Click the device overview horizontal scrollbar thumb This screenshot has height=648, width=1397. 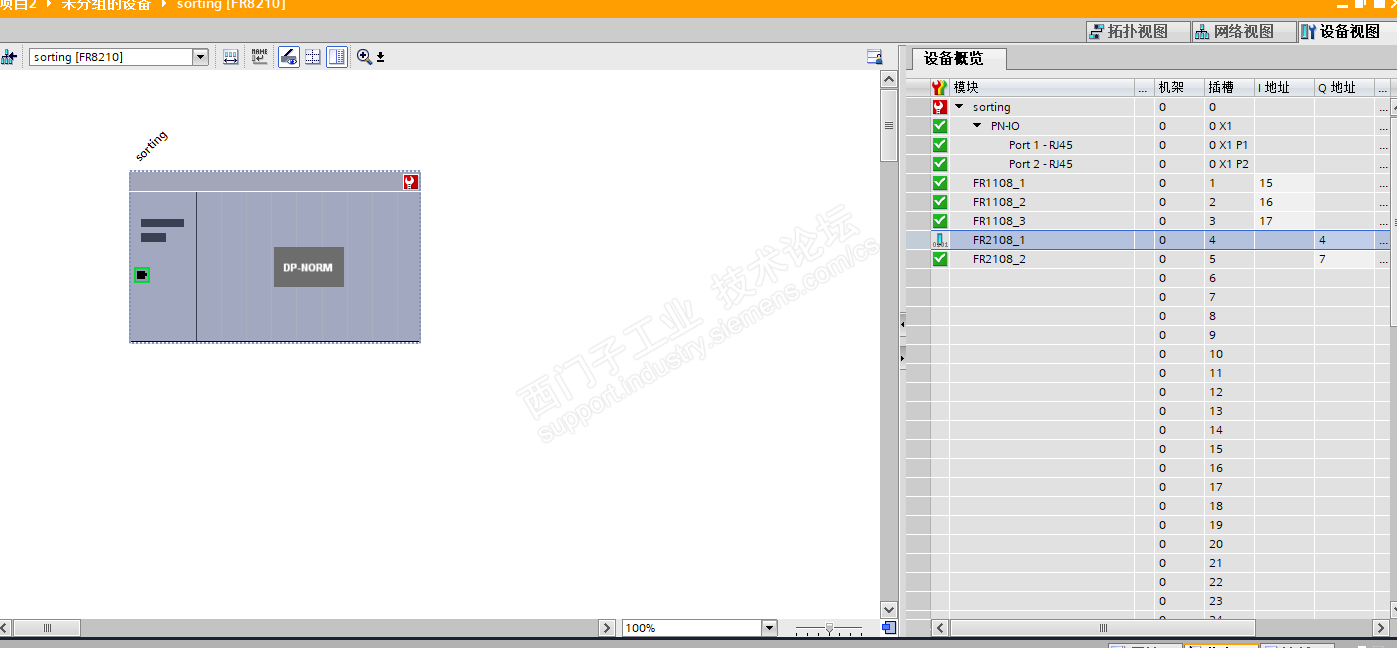[1102, 628]
